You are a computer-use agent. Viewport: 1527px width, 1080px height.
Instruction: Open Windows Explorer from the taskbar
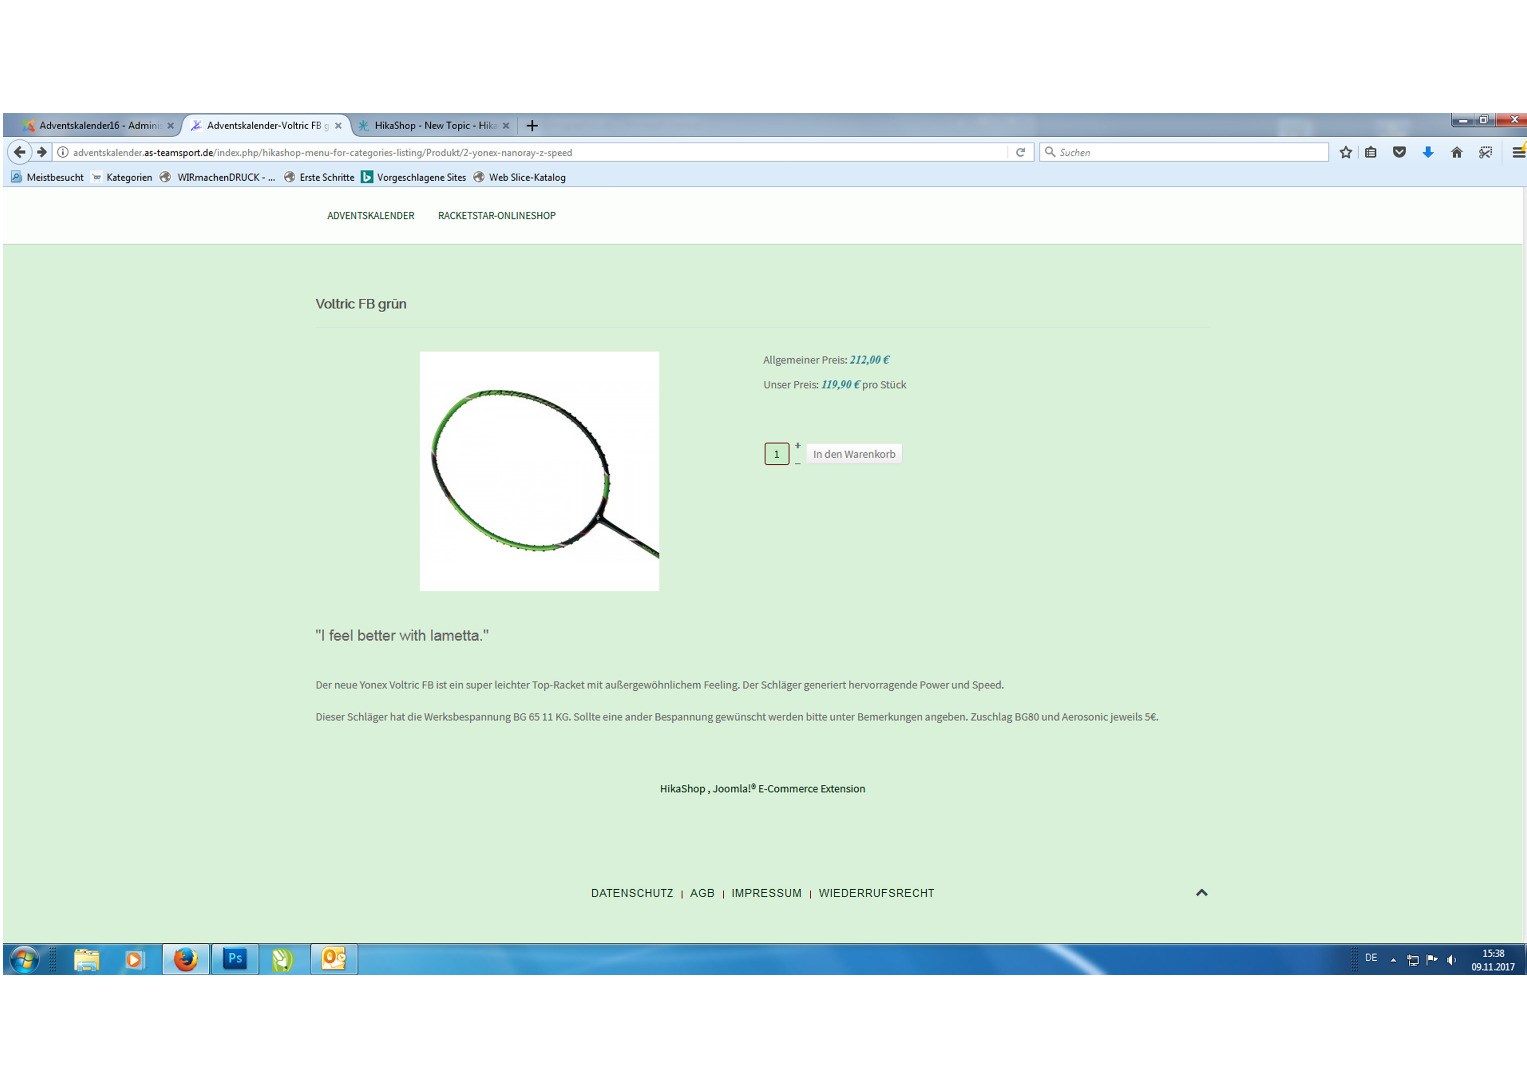[87, 960]
